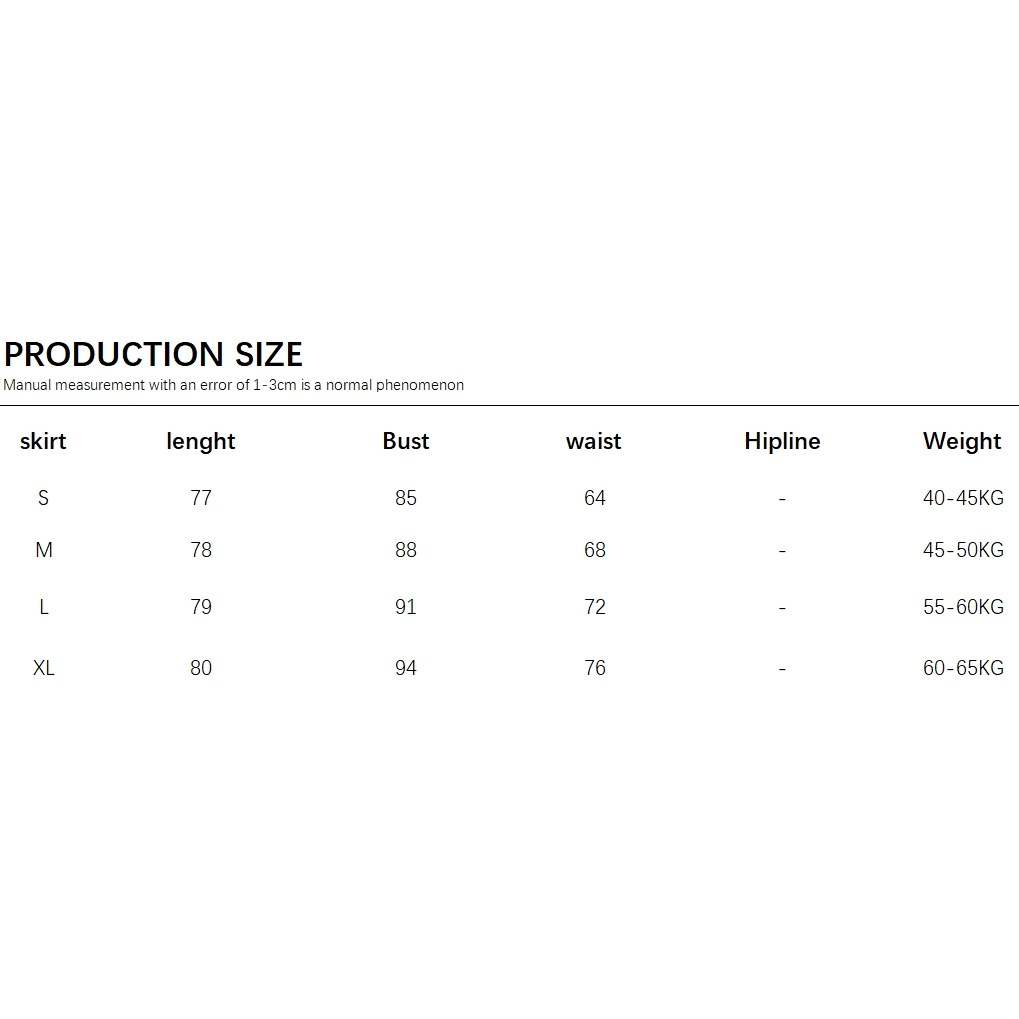
Task: Select the 40-45KG weight cell
Action: pyautogui.click(x=963, y=498)
